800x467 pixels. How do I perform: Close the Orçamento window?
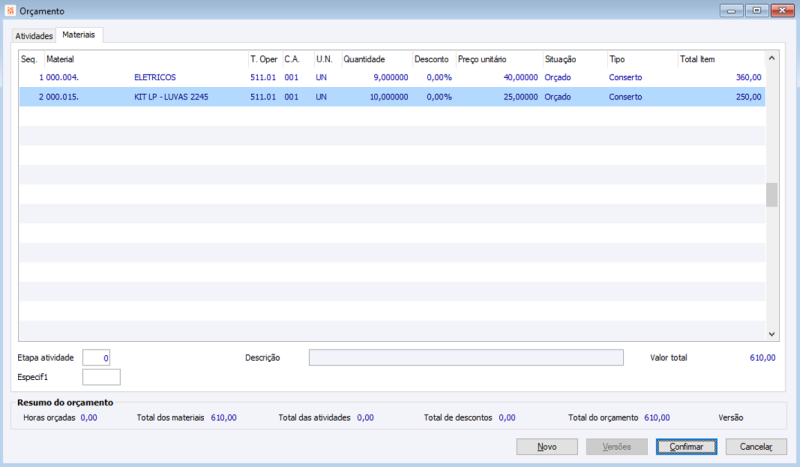point(782,11)
